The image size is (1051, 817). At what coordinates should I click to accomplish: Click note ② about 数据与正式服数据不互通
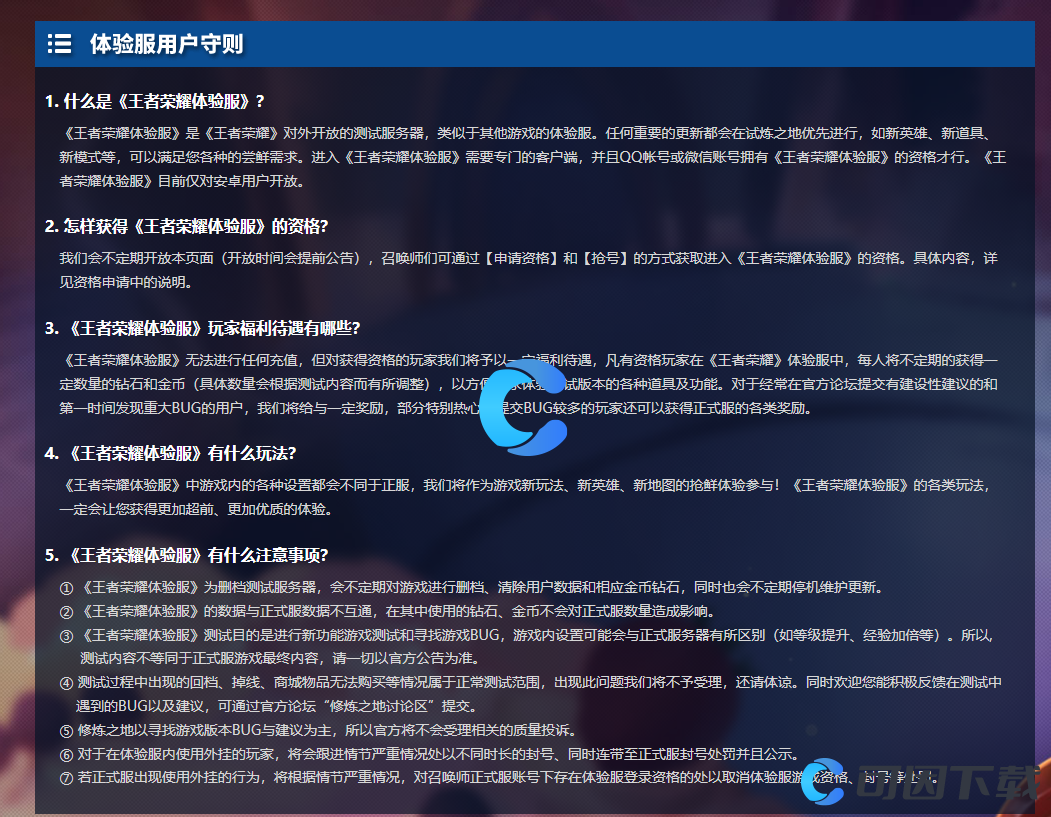pyautogui.click(x=387, y=611)
